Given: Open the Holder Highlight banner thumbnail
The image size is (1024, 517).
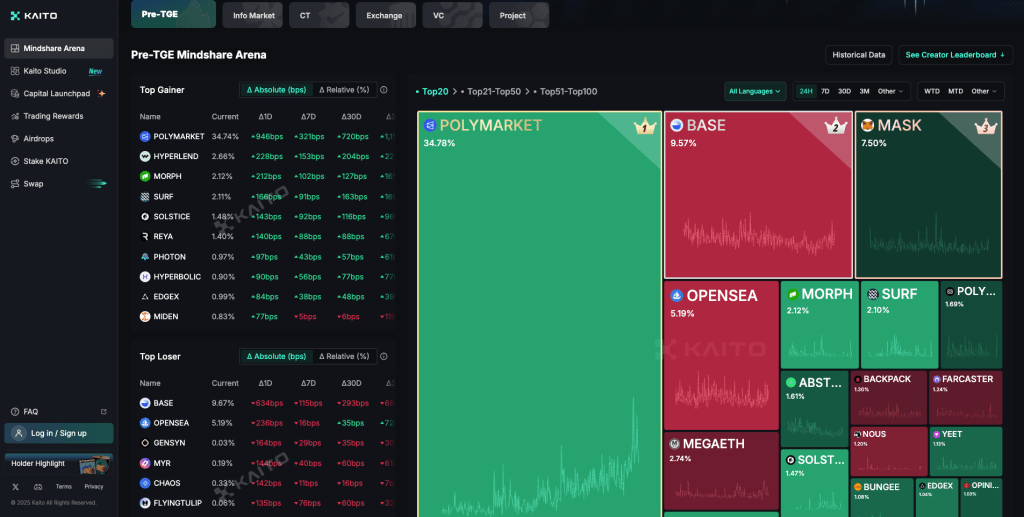Looking at the screenshot, I should (95, 465).
